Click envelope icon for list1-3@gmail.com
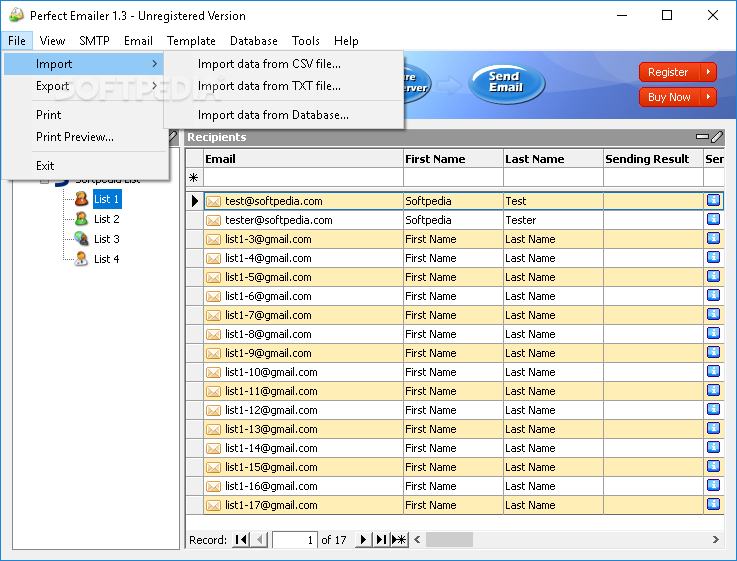 [x=213, y=240]
